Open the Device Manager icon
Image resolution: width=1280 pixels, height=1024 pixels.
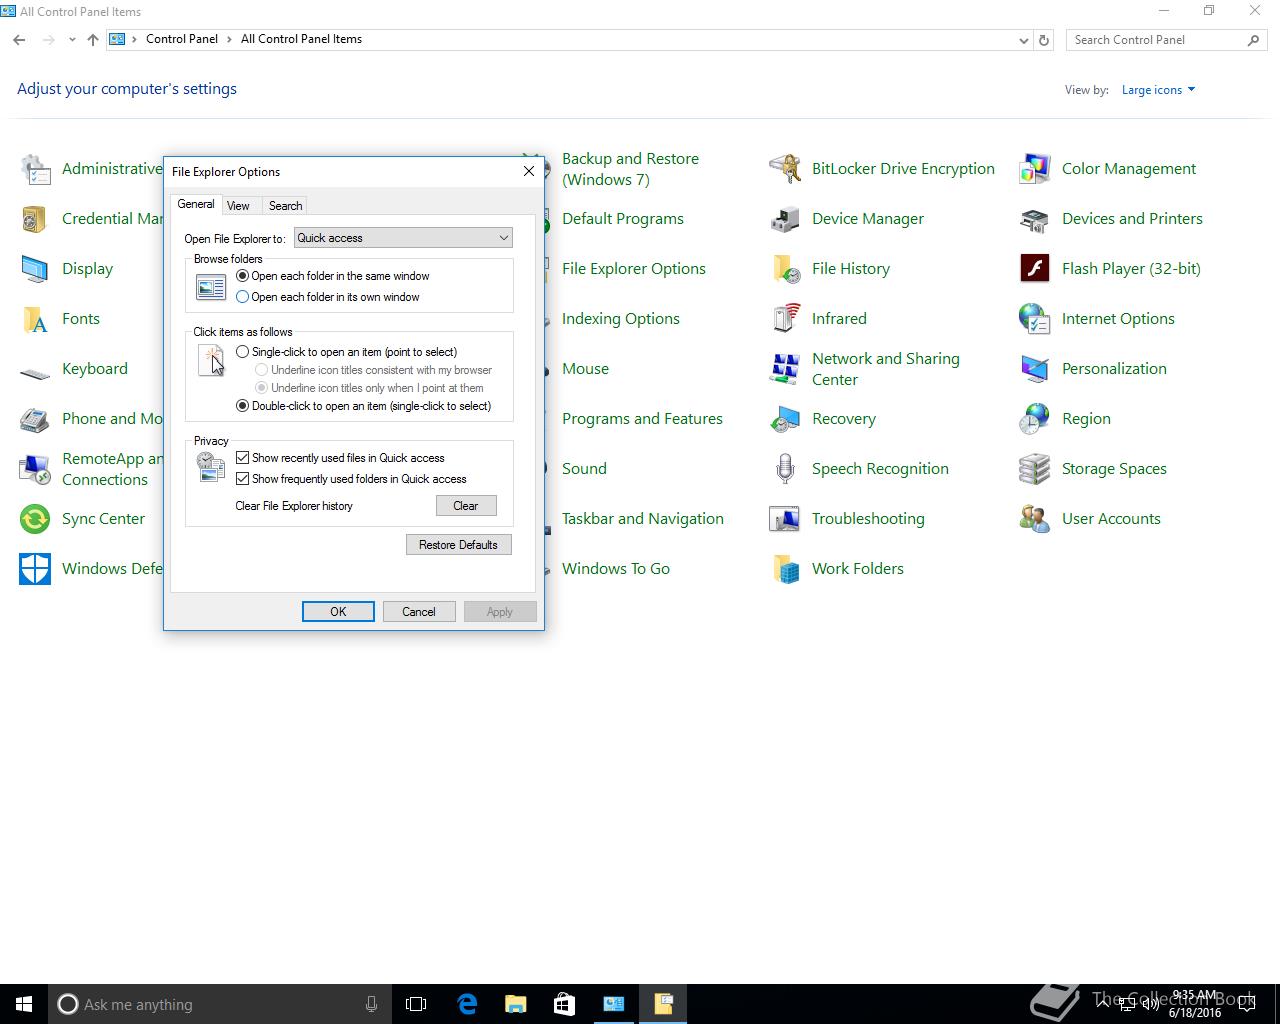(785, 219)
